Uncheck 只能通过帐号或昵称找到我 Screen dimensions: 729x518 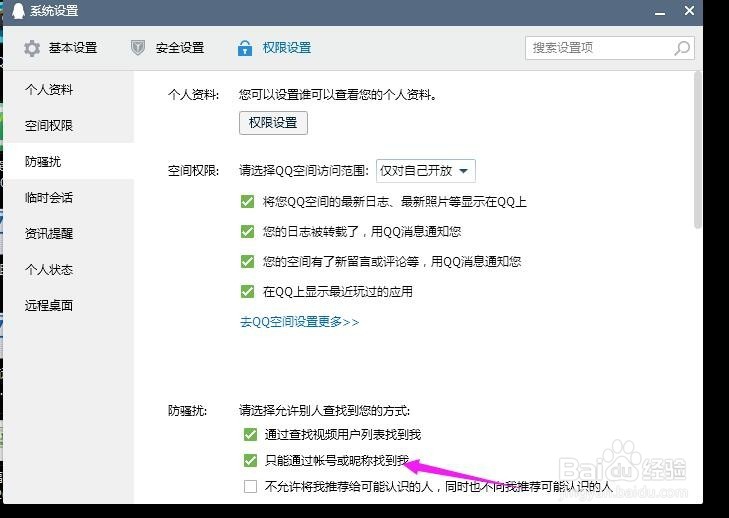[x=250, y=460]
